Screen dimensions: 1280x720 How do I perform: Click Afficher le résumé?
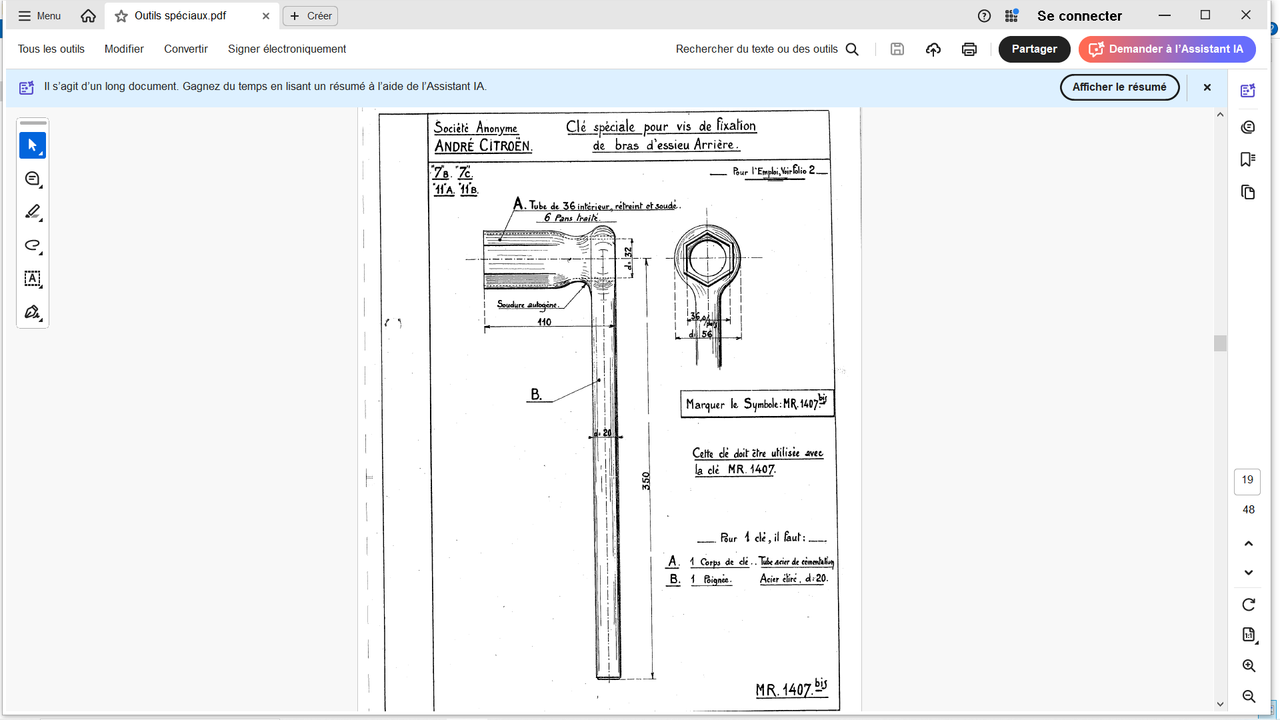1119,87
